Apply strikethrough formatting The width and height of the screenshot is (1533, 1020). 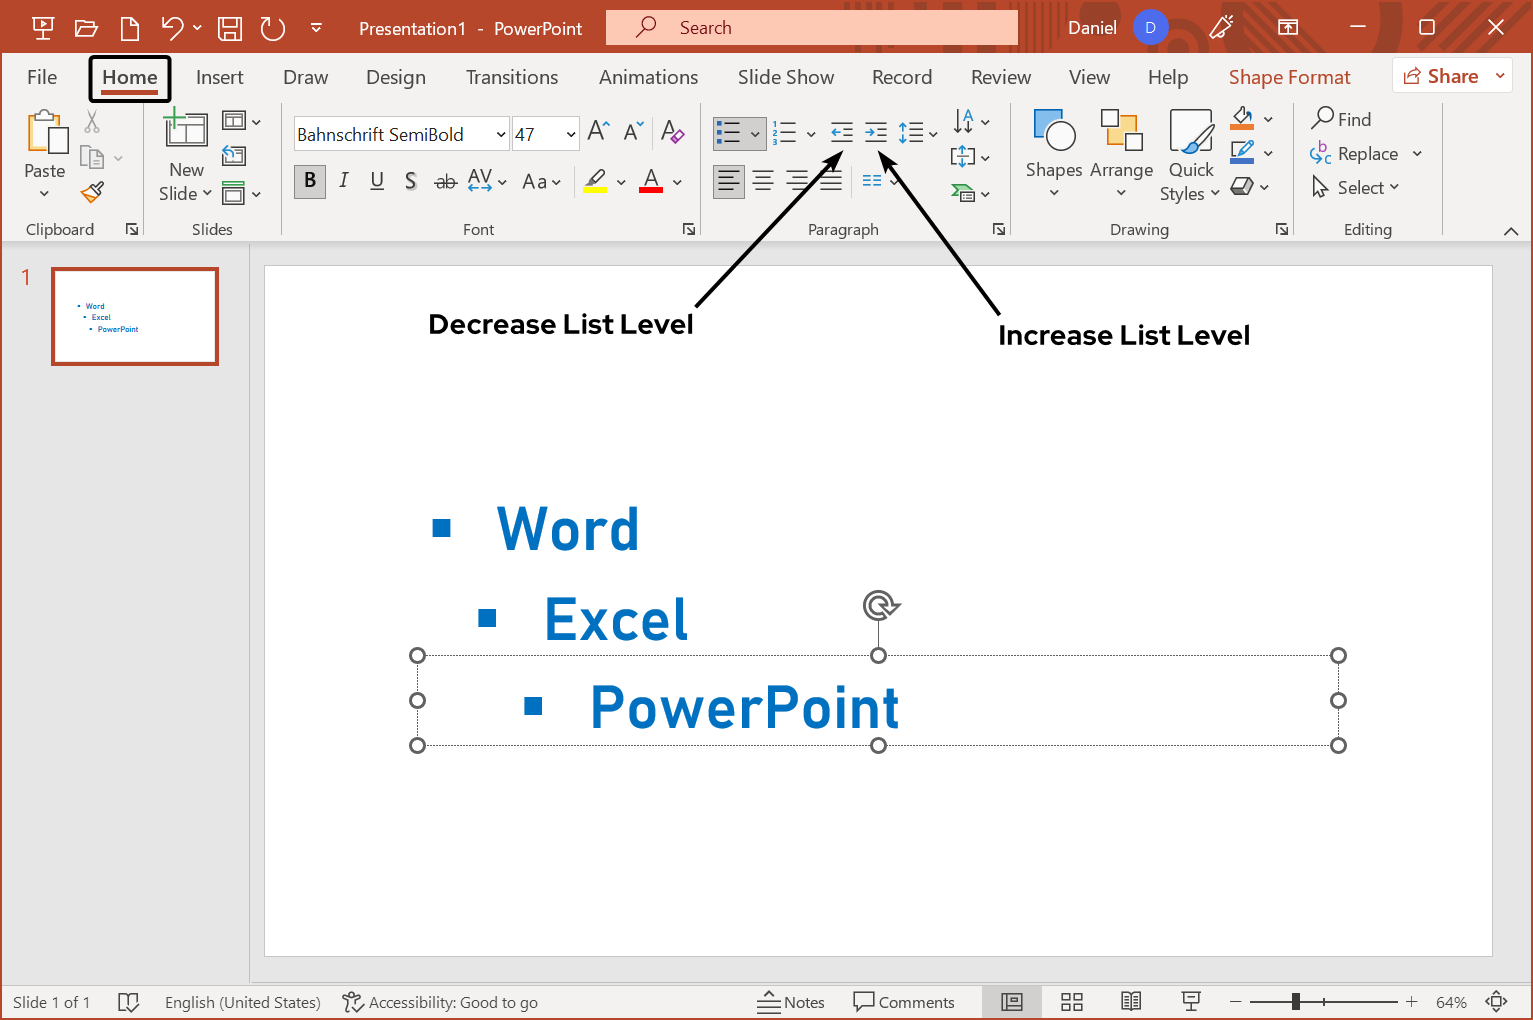[445, 181]
